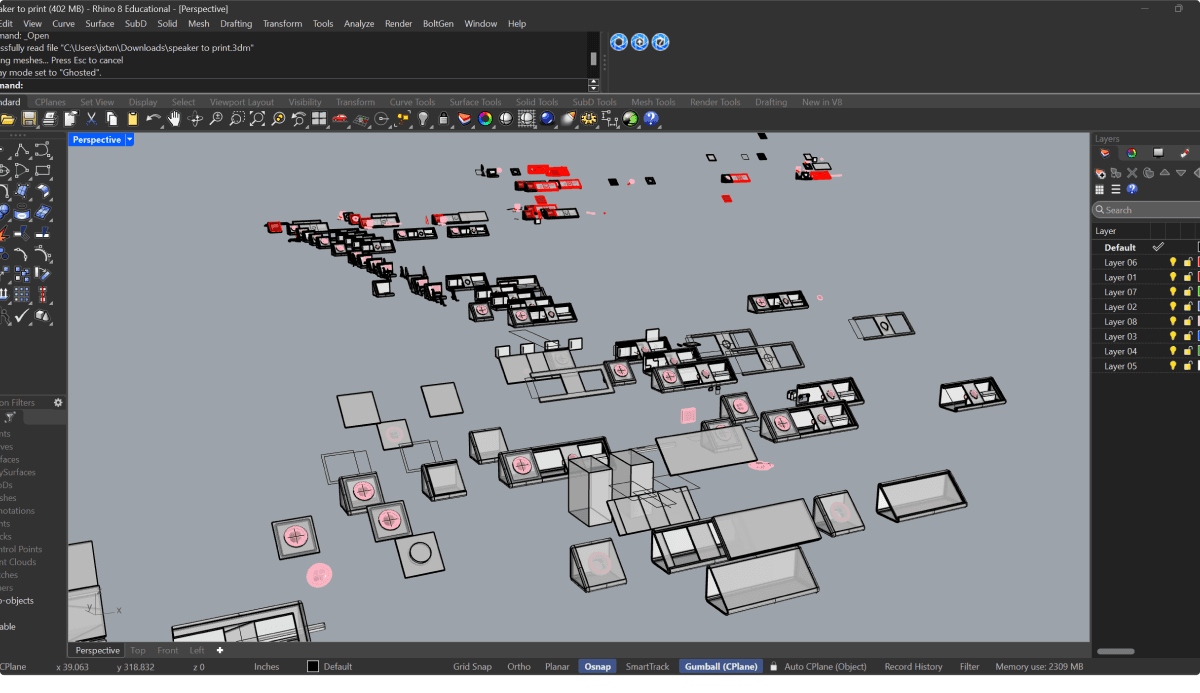Switch to the Curve Tools toolbar tab
This screenshot has height=693, width=1200.
tap(412, 102)
